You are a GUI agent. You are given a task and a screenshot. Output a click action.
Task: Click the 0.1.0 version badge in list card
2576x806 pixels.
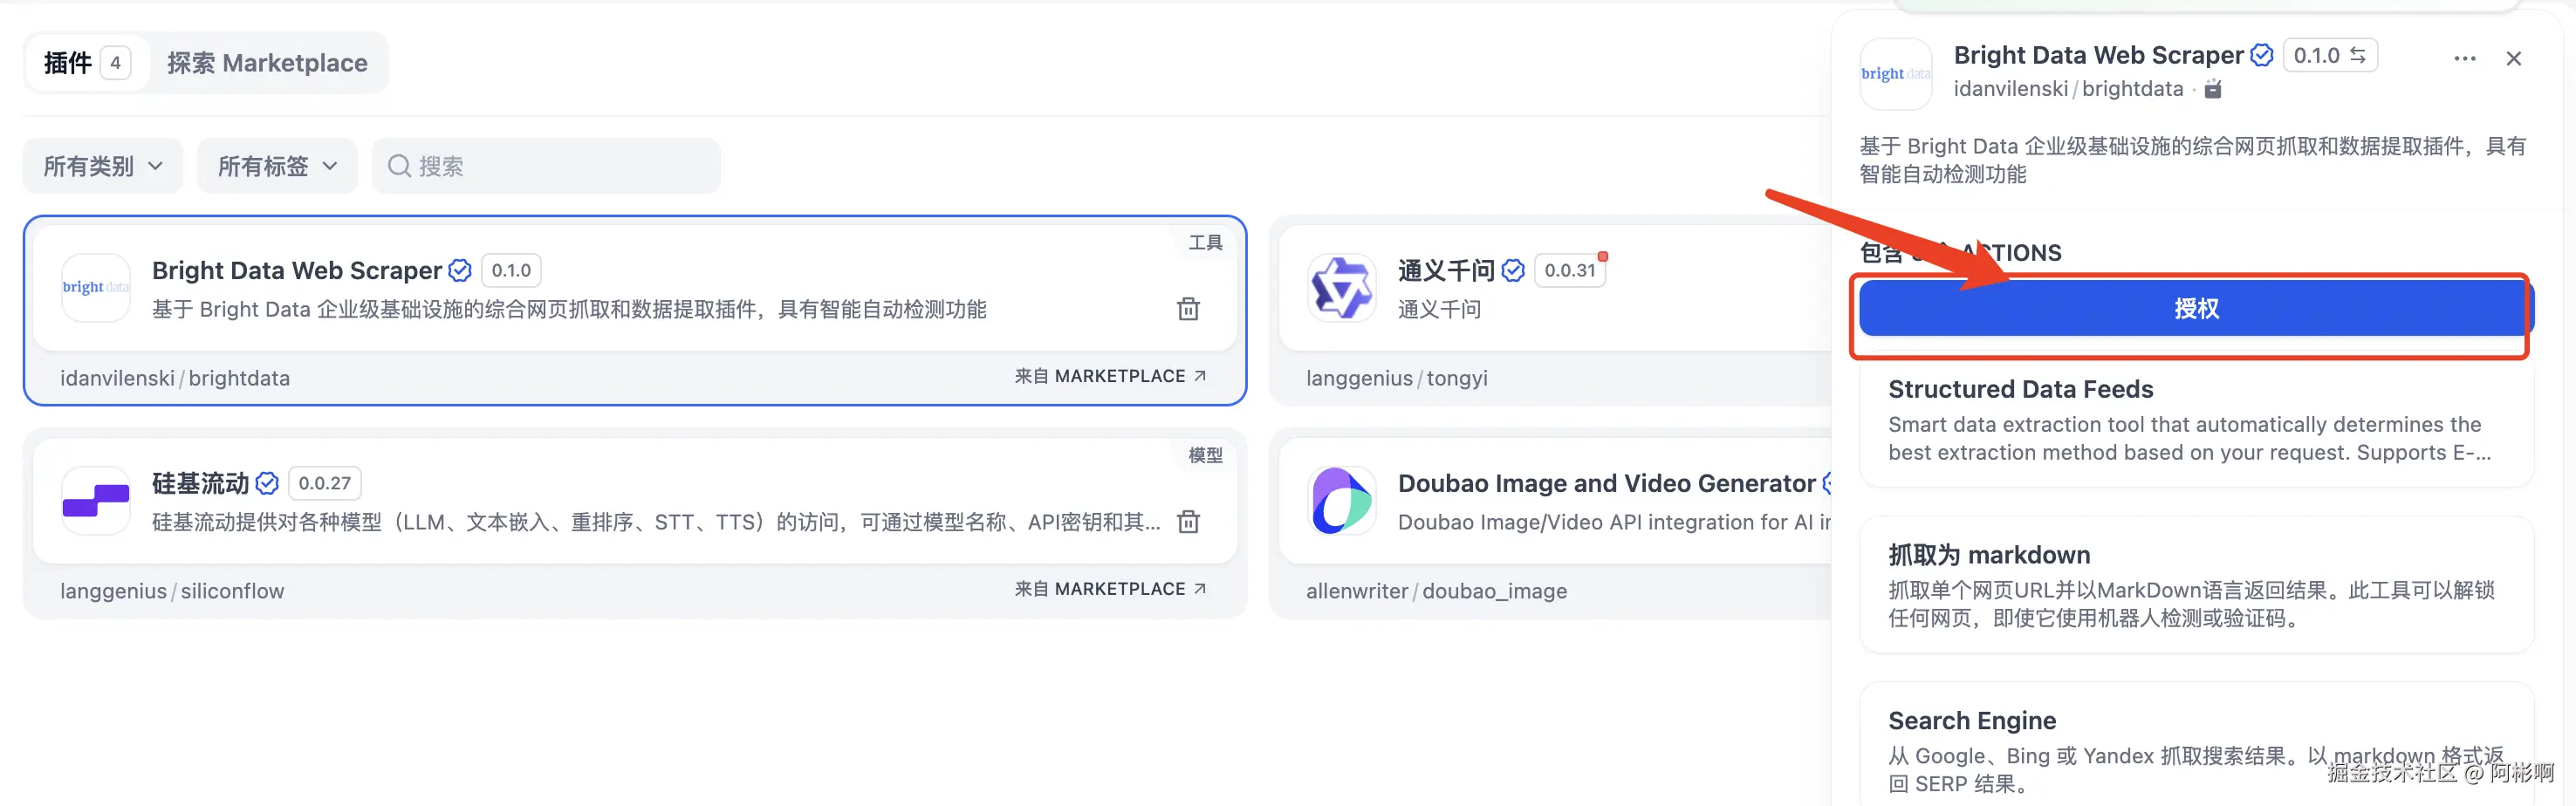coord(511,271)
